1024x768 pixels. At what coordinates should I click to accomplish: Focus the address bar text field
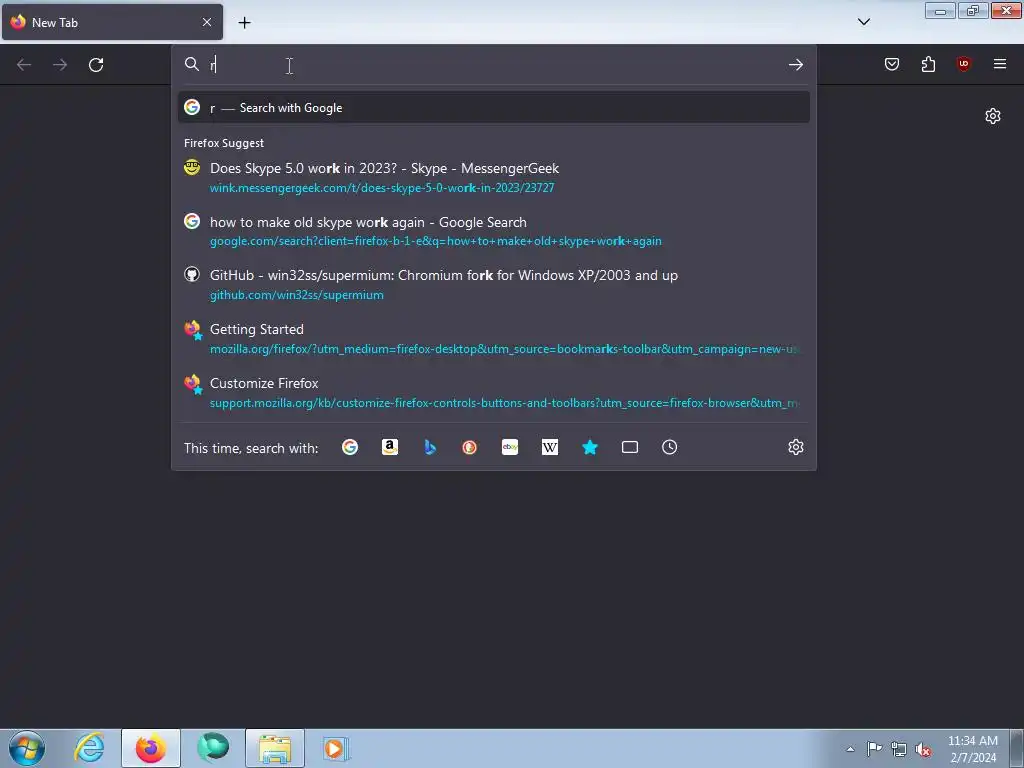pos(493,64)
